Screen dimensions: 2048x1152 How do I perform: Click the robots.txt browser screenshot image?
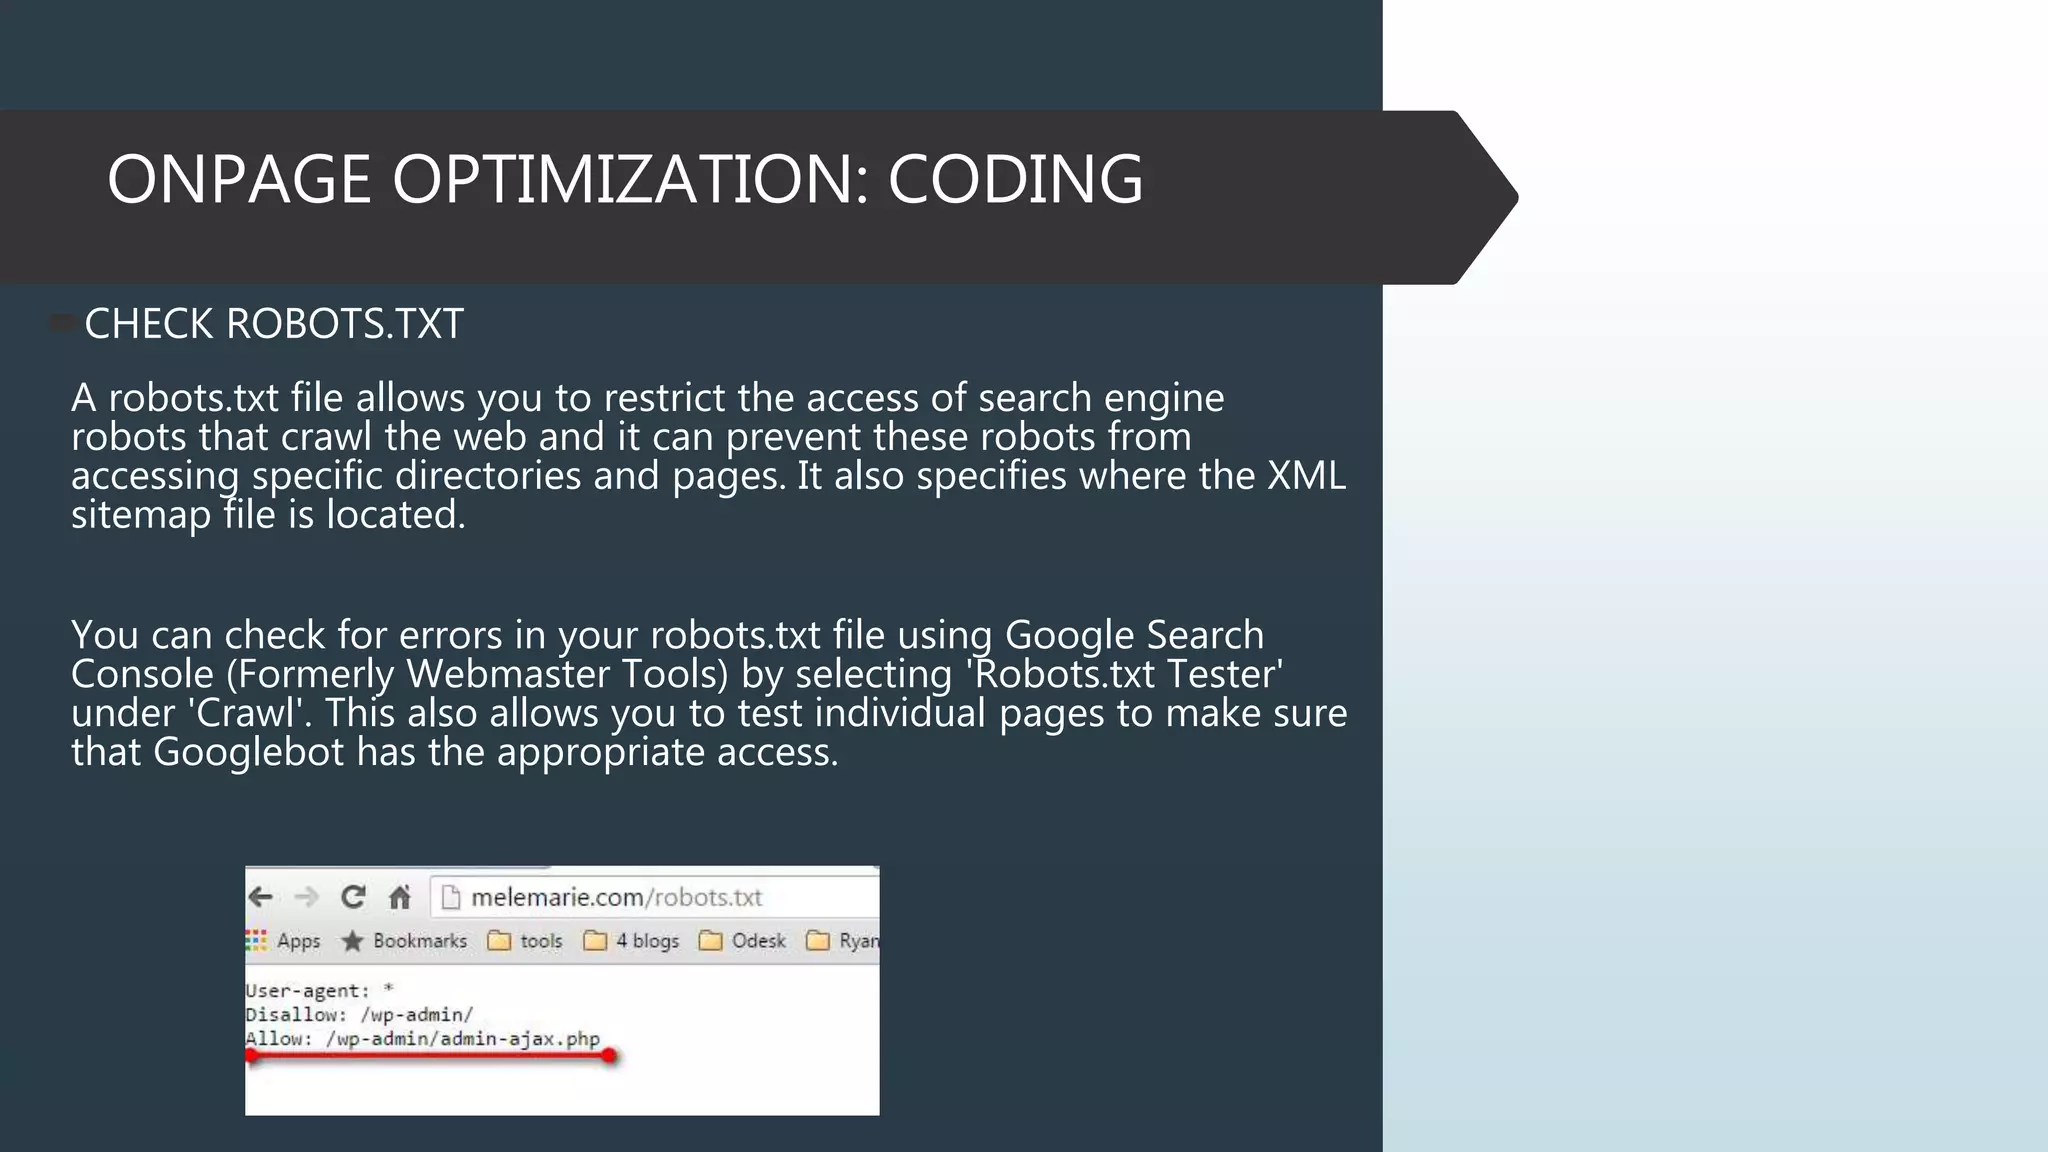(x=562, y=990)
